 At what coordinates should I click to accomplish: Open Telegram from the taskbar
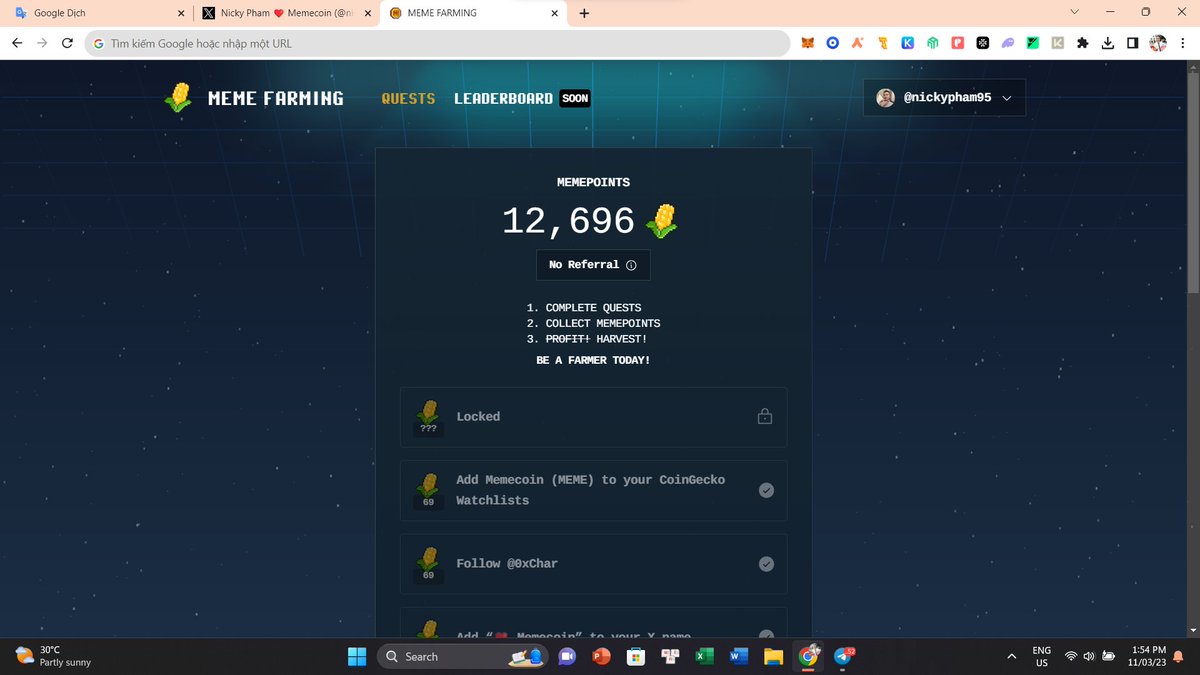844,656
